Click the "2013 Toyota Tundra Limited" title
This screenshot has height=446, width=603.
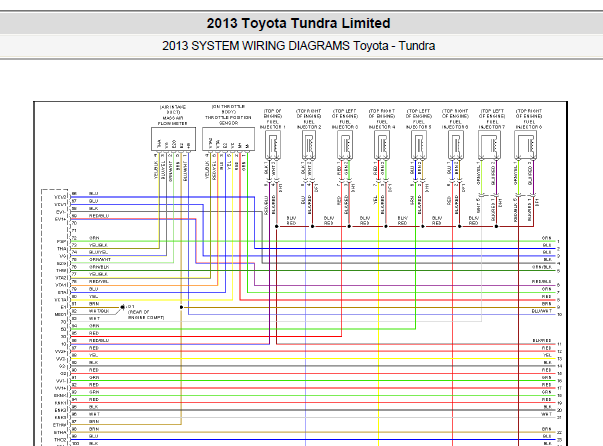(298, 23)
